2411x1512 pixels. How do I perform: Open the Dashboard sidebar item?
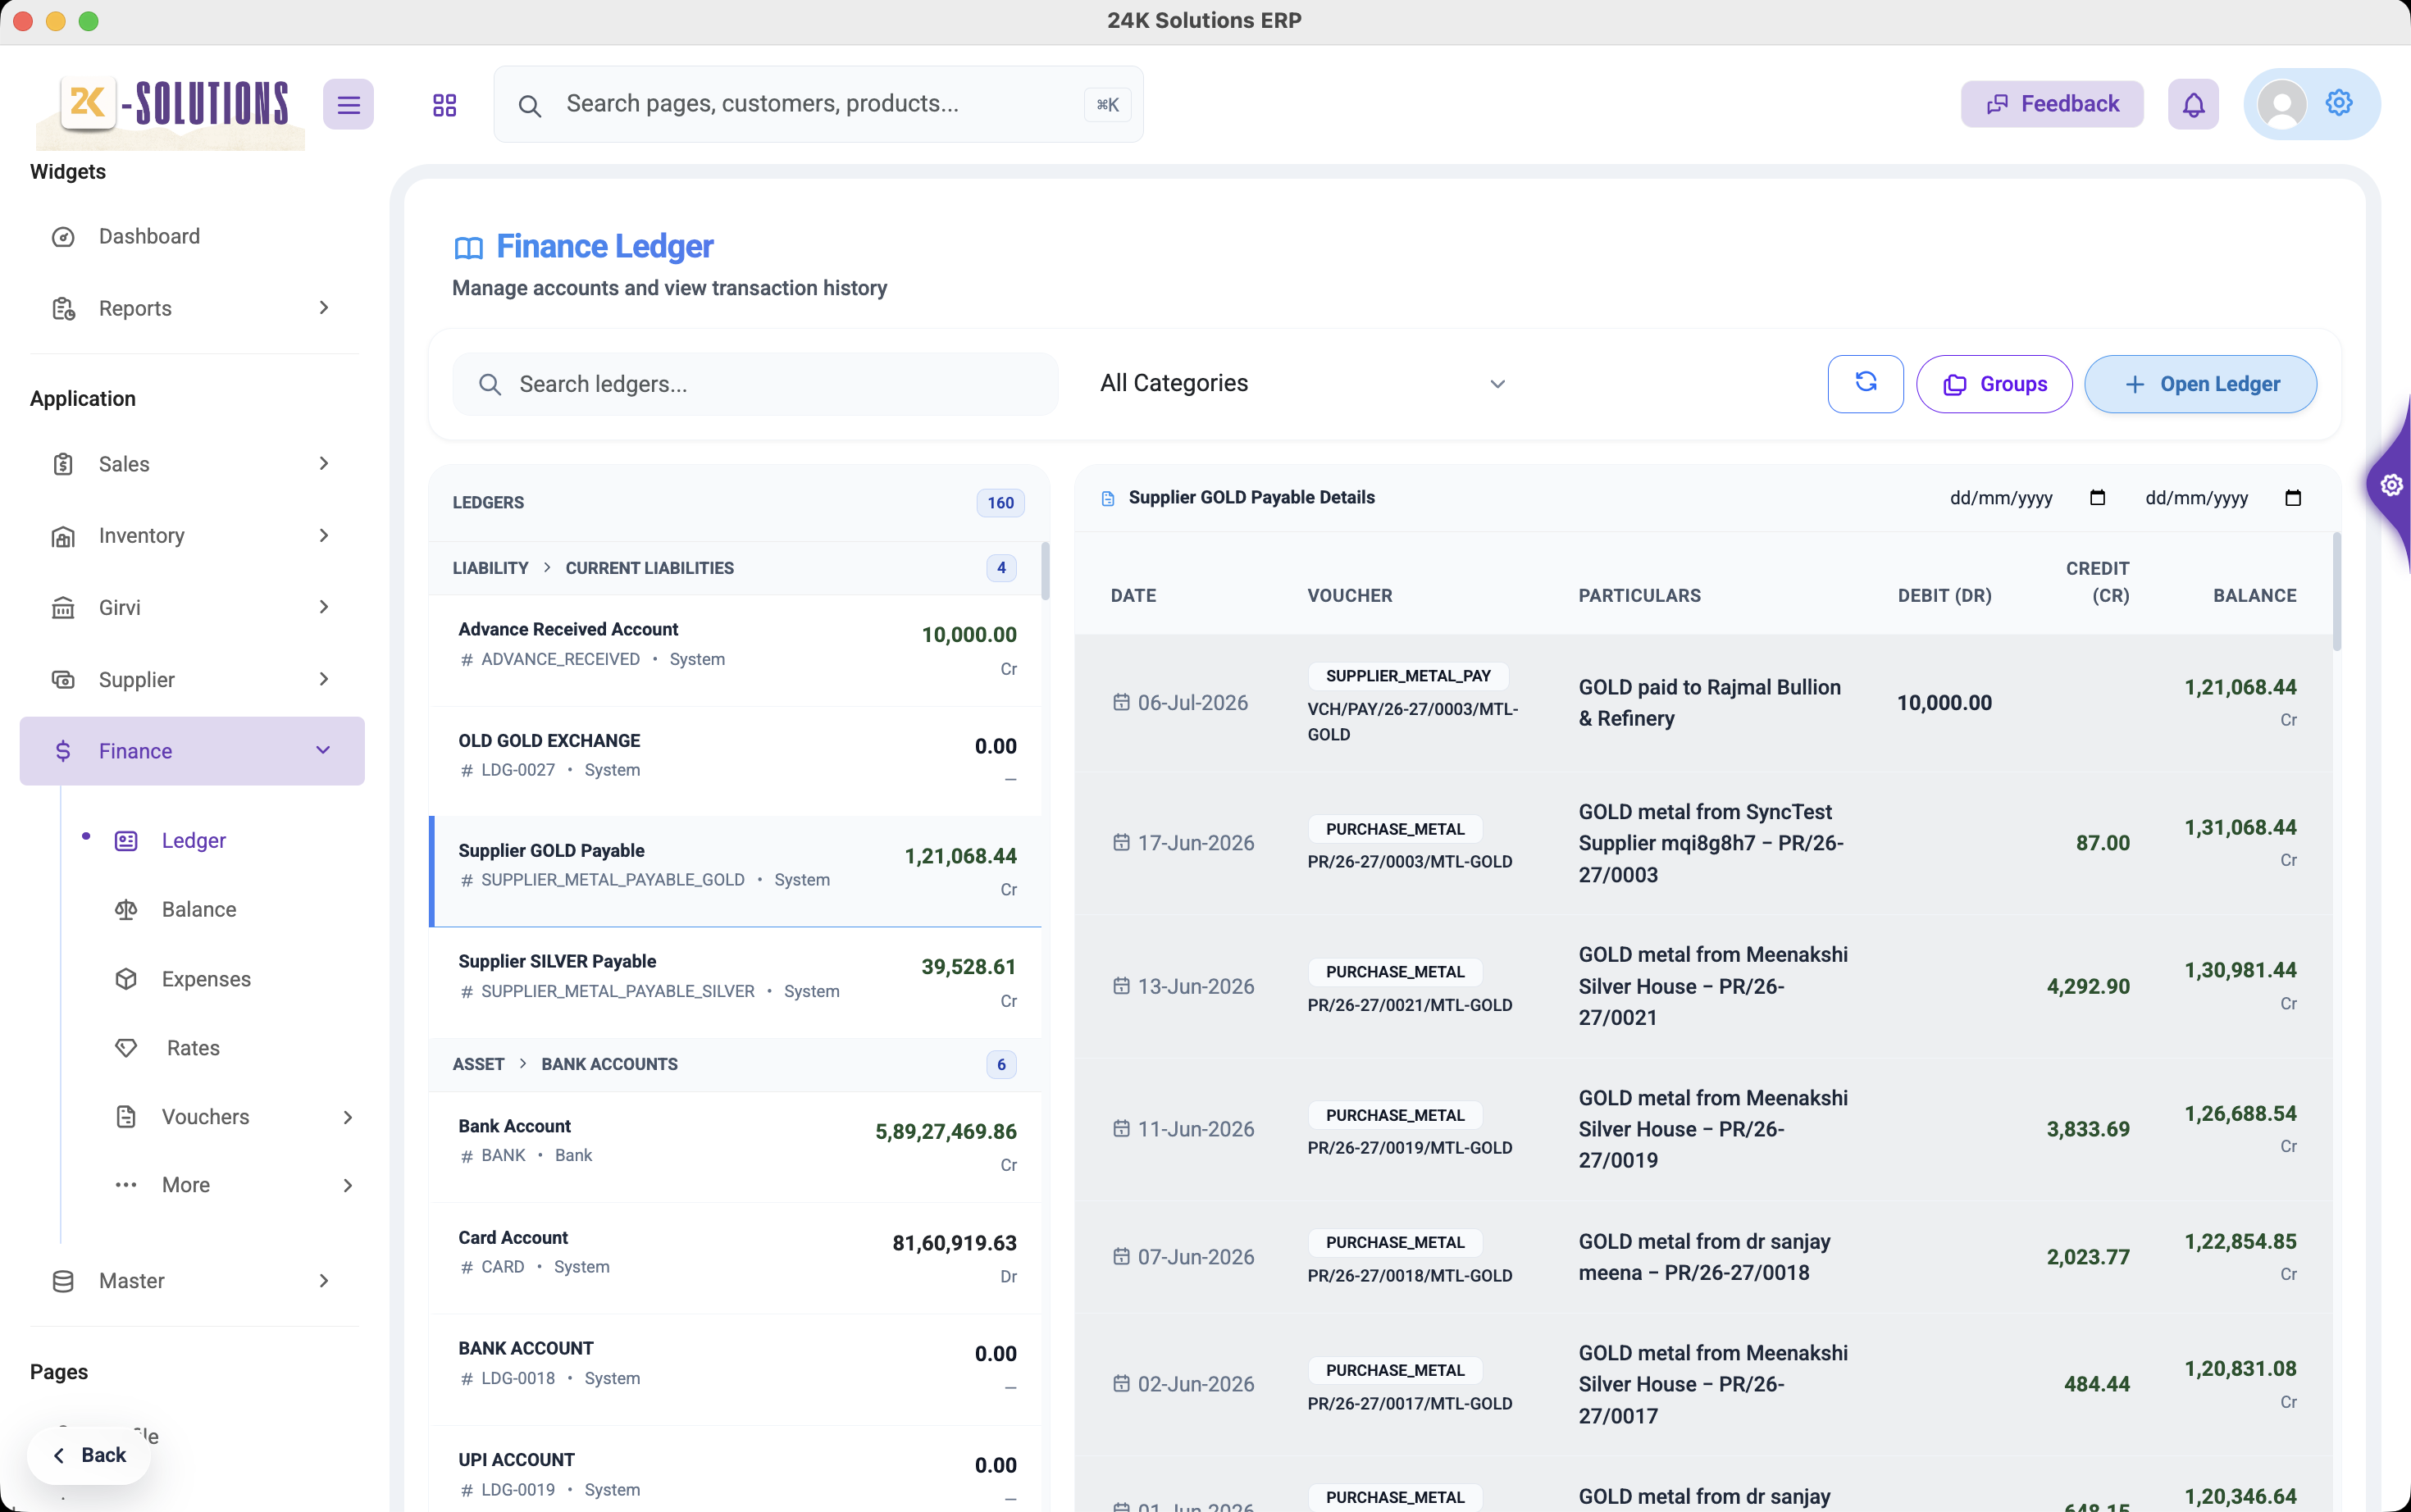pos(192,236)
